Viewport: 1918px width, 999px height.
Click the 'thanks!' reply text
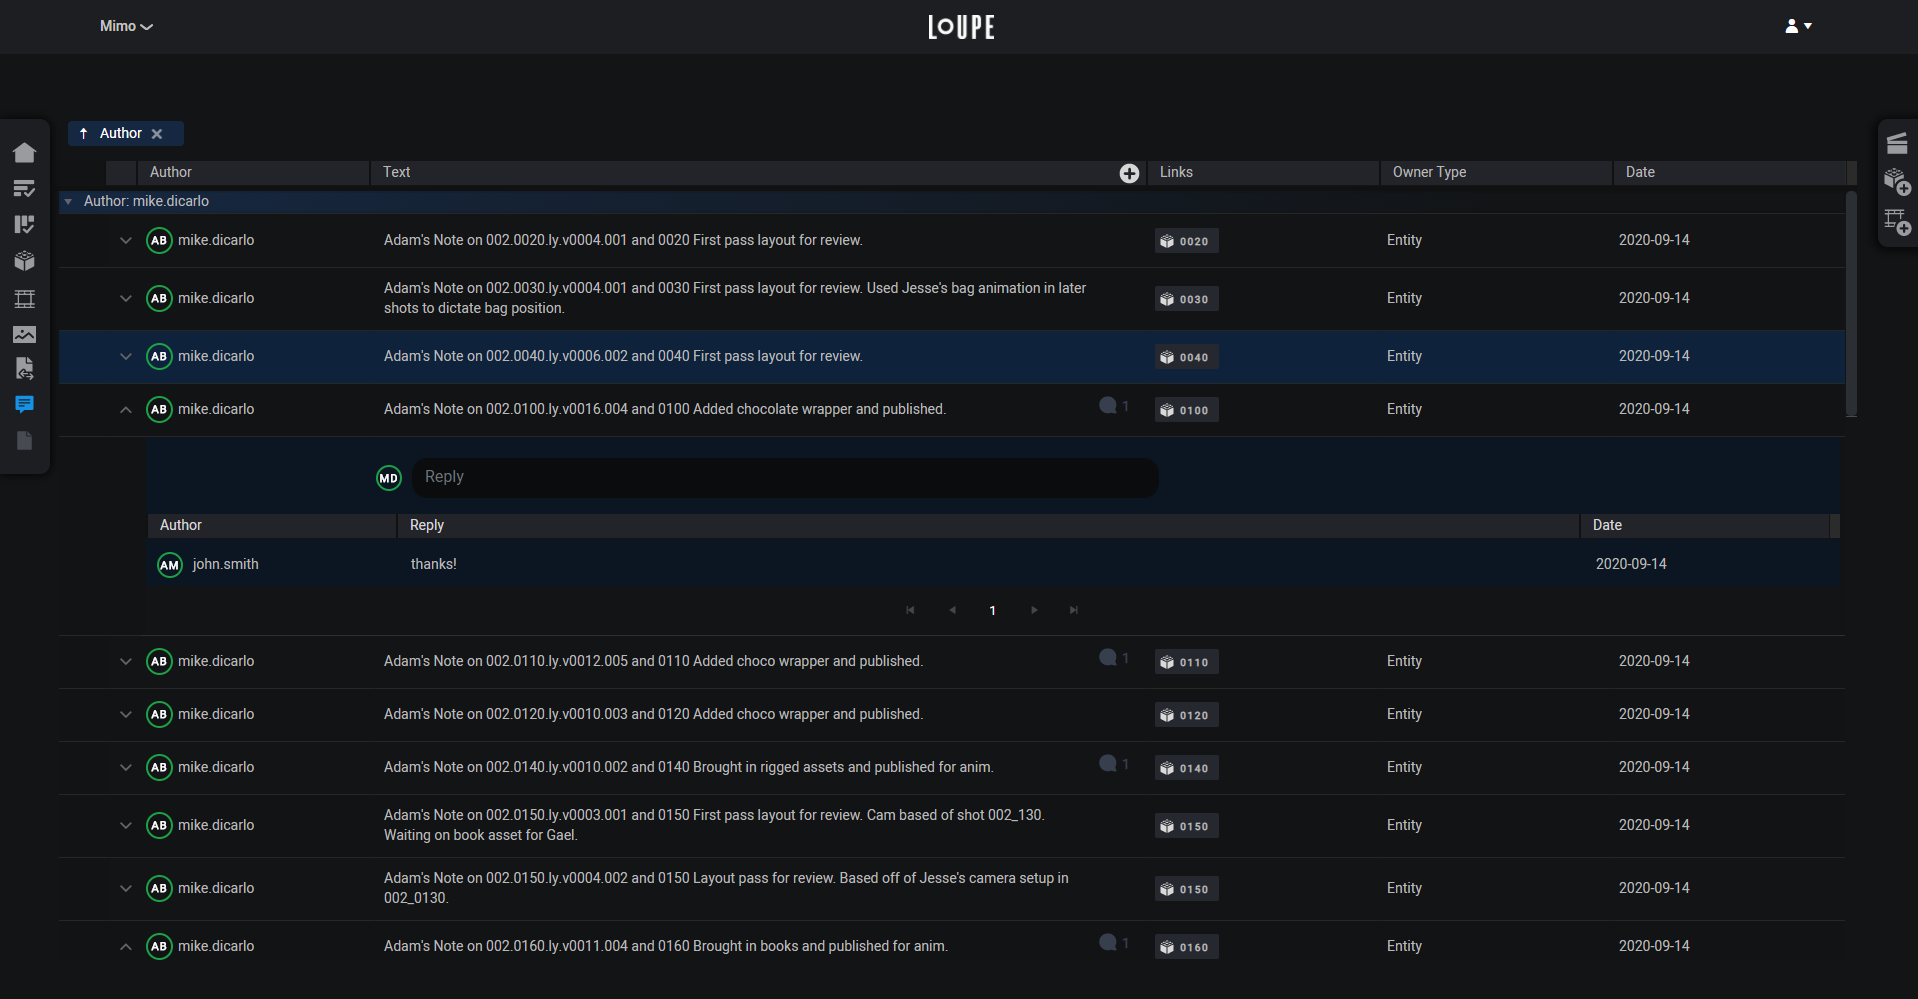pos(433,564)
